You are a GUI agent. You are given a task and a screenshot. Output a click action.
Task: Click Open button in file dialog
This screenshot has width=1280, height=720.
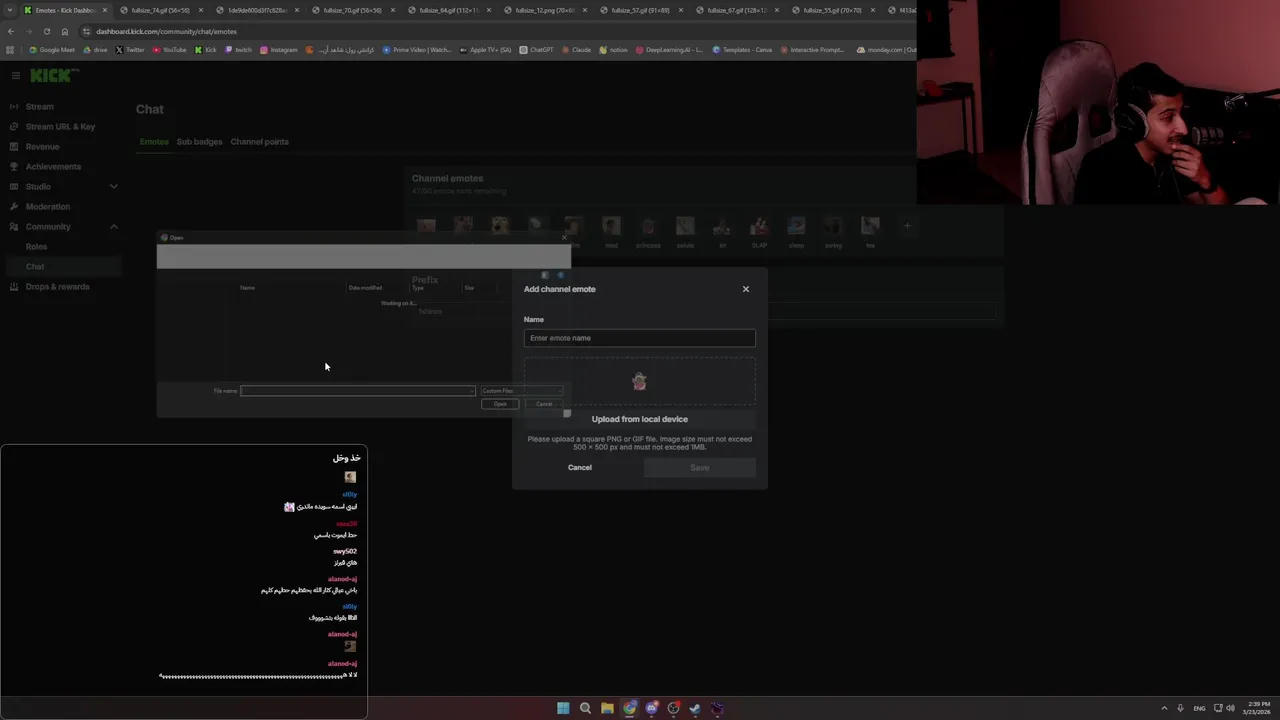point(500,404)
